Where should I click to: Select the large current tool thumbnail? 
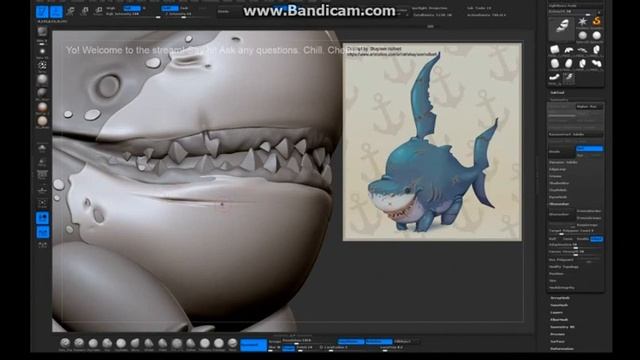[x=561, y=28]
